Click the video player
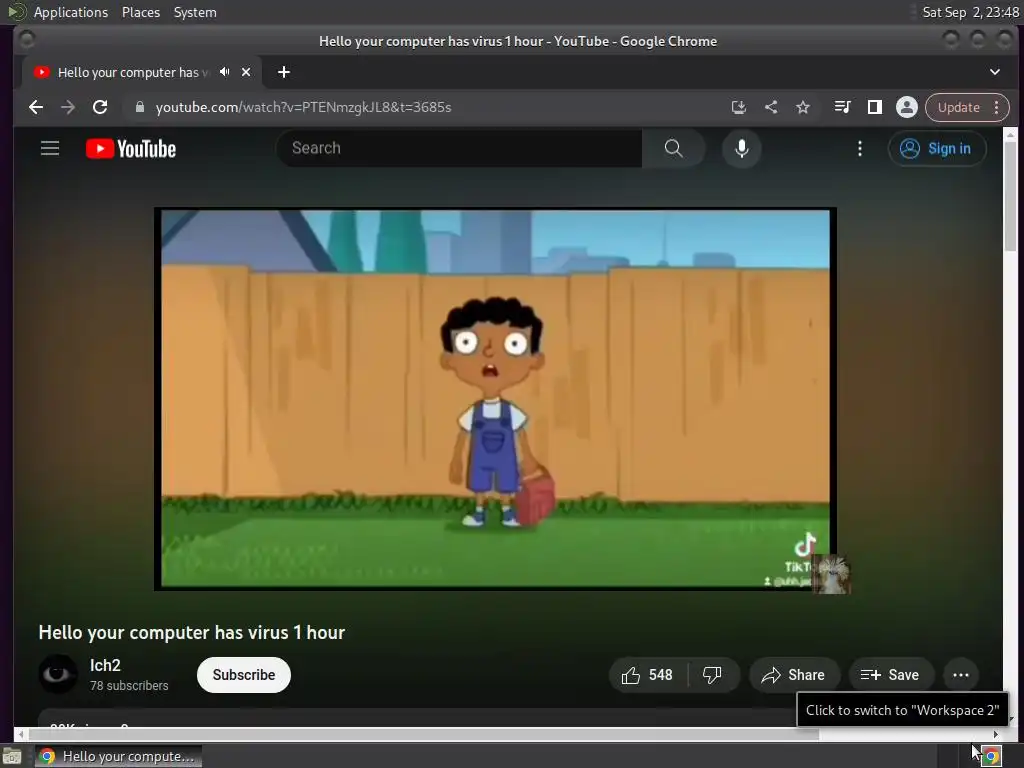The height and width of the screenshot is (768, 1024). click(x=495, y=398)
